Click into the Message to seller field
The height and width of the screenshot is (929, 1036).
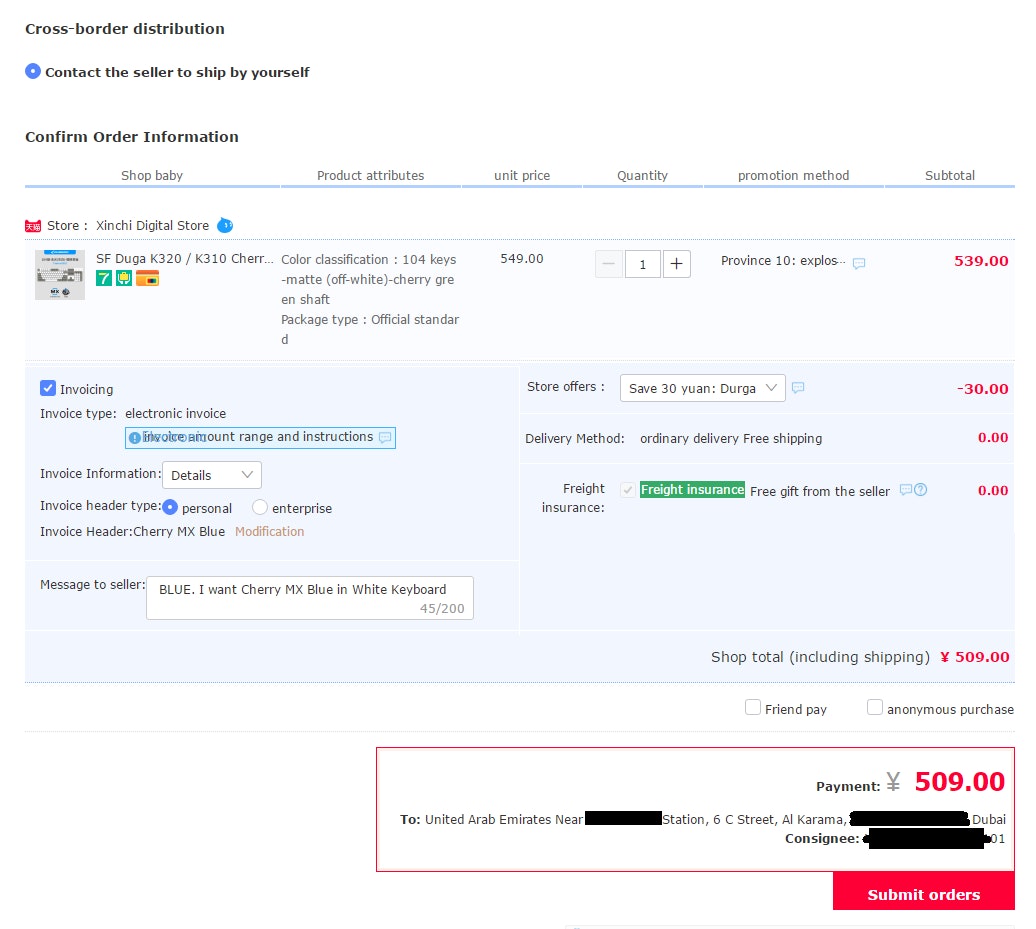pos(309,597)
